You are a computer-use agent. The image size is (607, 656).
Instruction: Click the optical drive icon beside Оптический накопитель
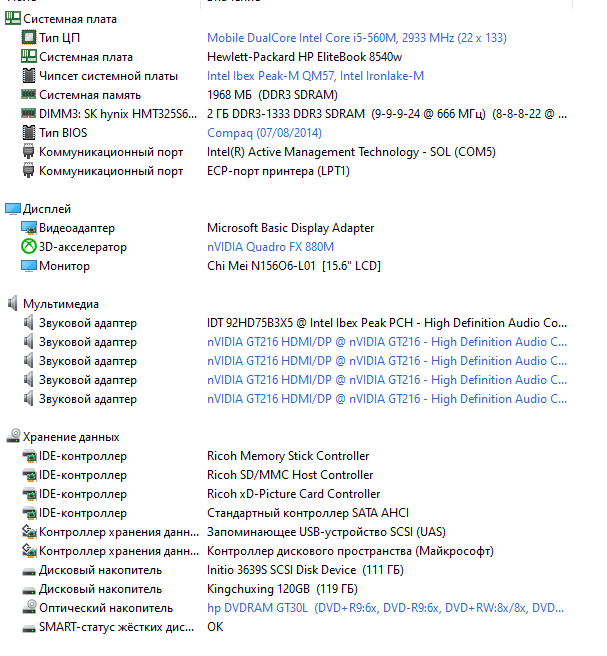click(29, 607)
